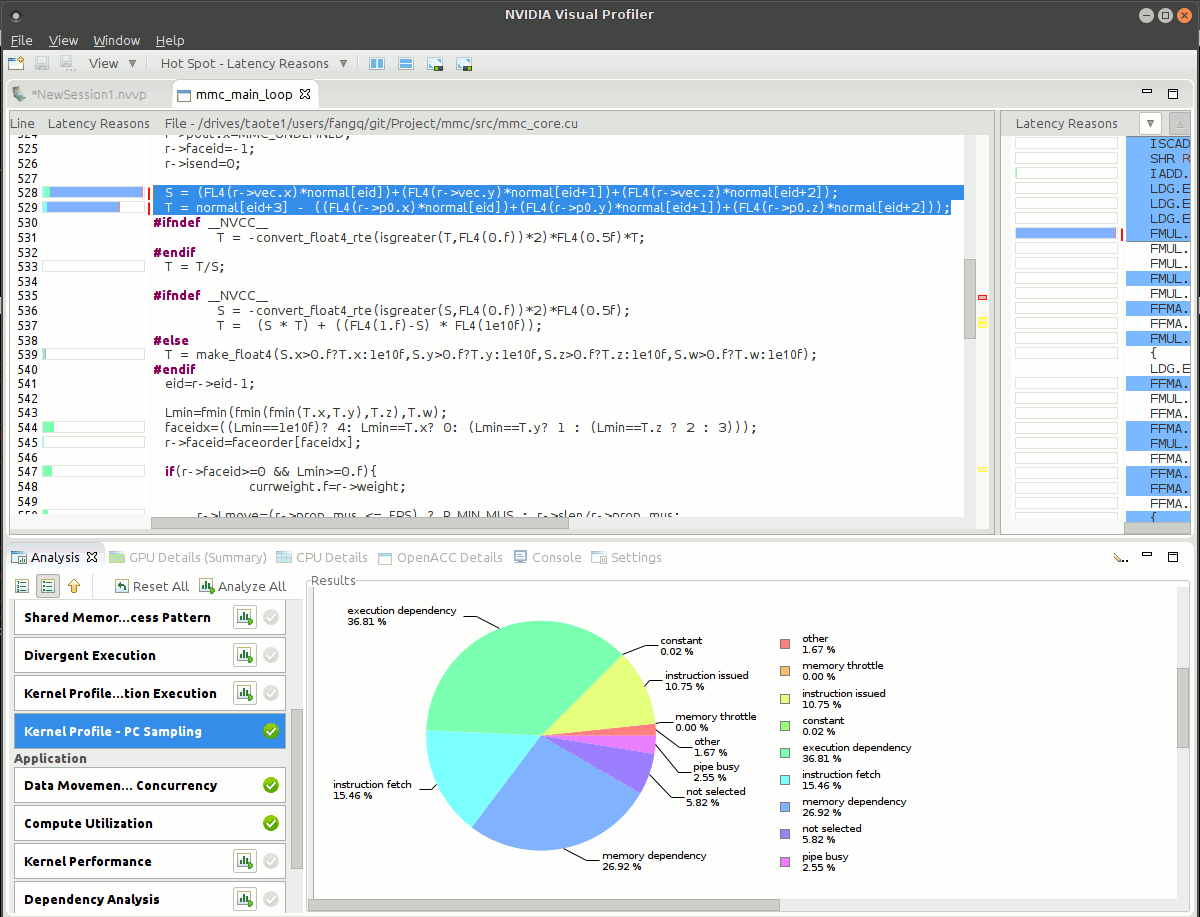Open the Window menu
The width and height of the screenshot is (1200, 917).
116,40
